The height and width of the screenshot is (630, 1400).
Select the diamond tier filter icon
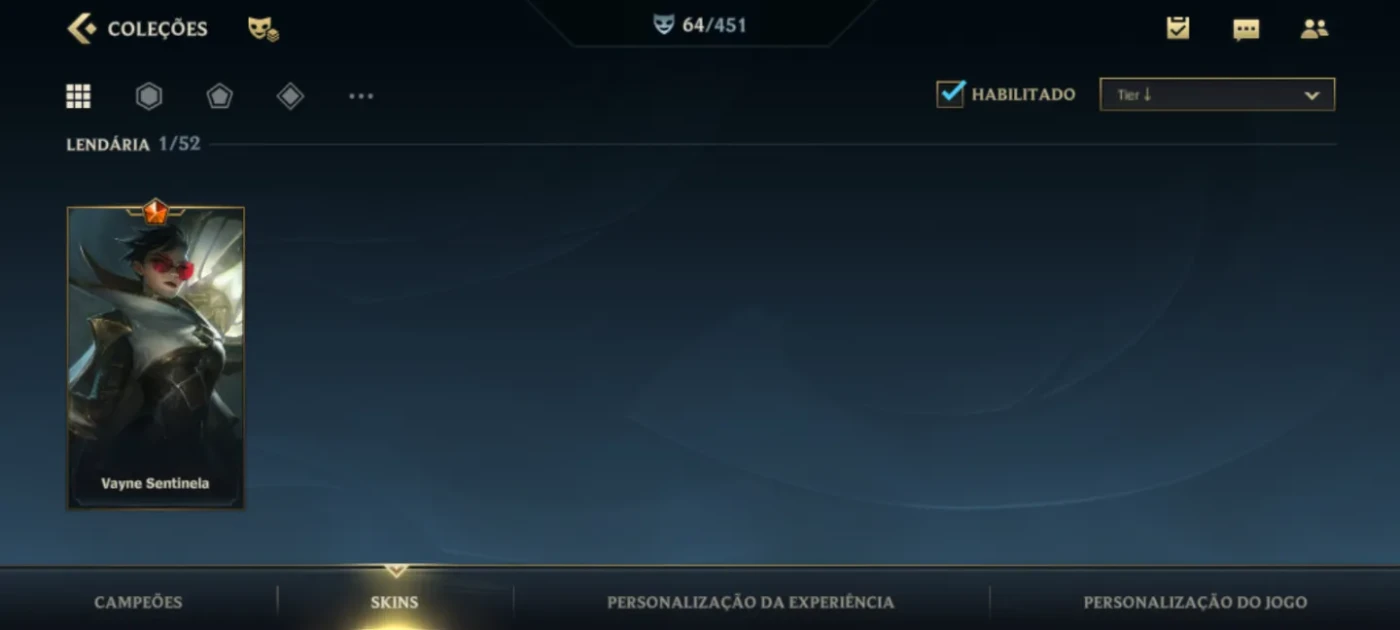click(x=290, y=96)
